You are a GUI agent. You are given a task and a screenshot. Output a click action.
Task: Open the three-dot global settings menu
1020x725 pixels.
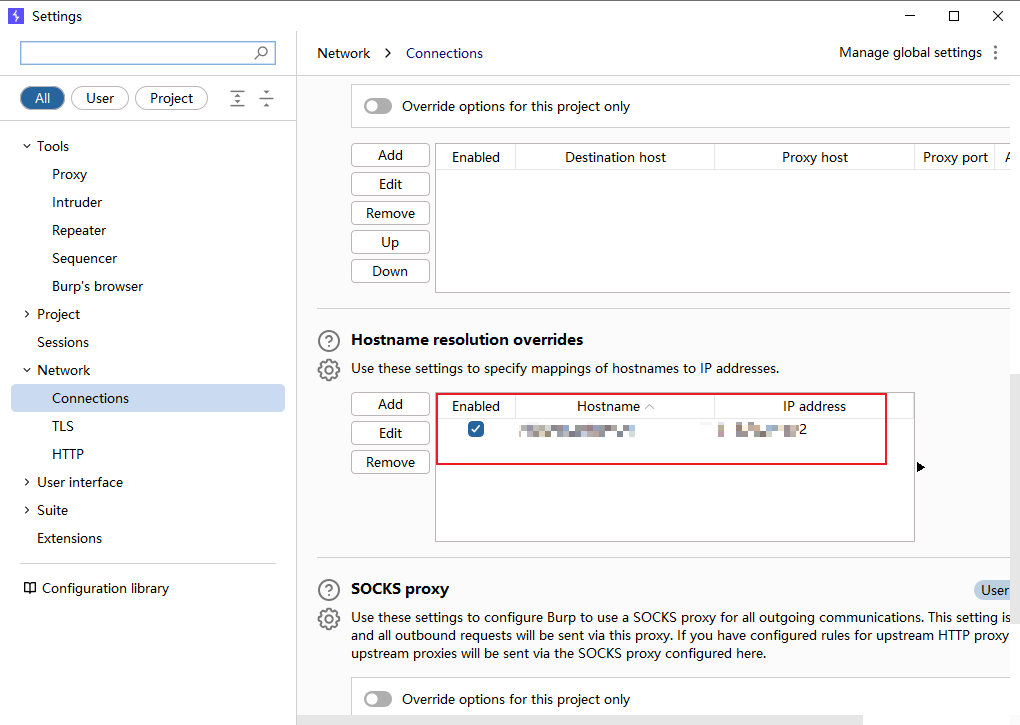tap(995, 53)
